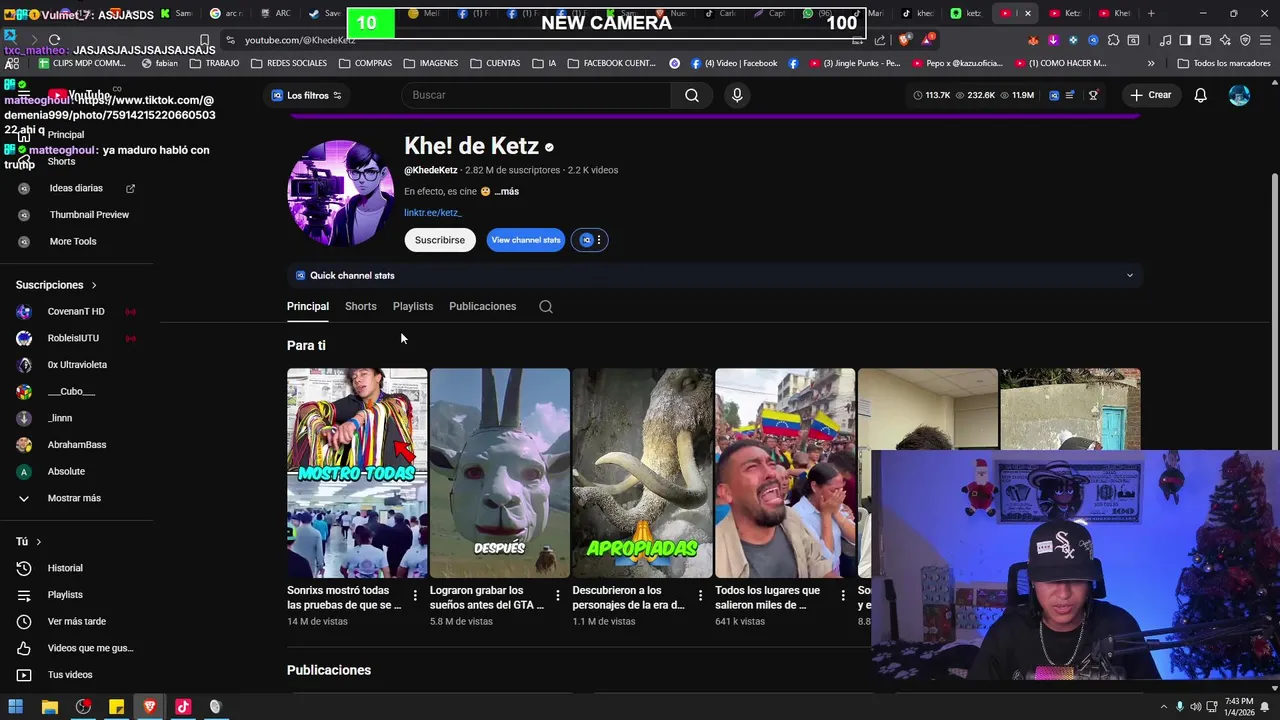Switch to the Shorts channel tab
The width and height of the screenshot is (1280, 720).
point(361,306)
